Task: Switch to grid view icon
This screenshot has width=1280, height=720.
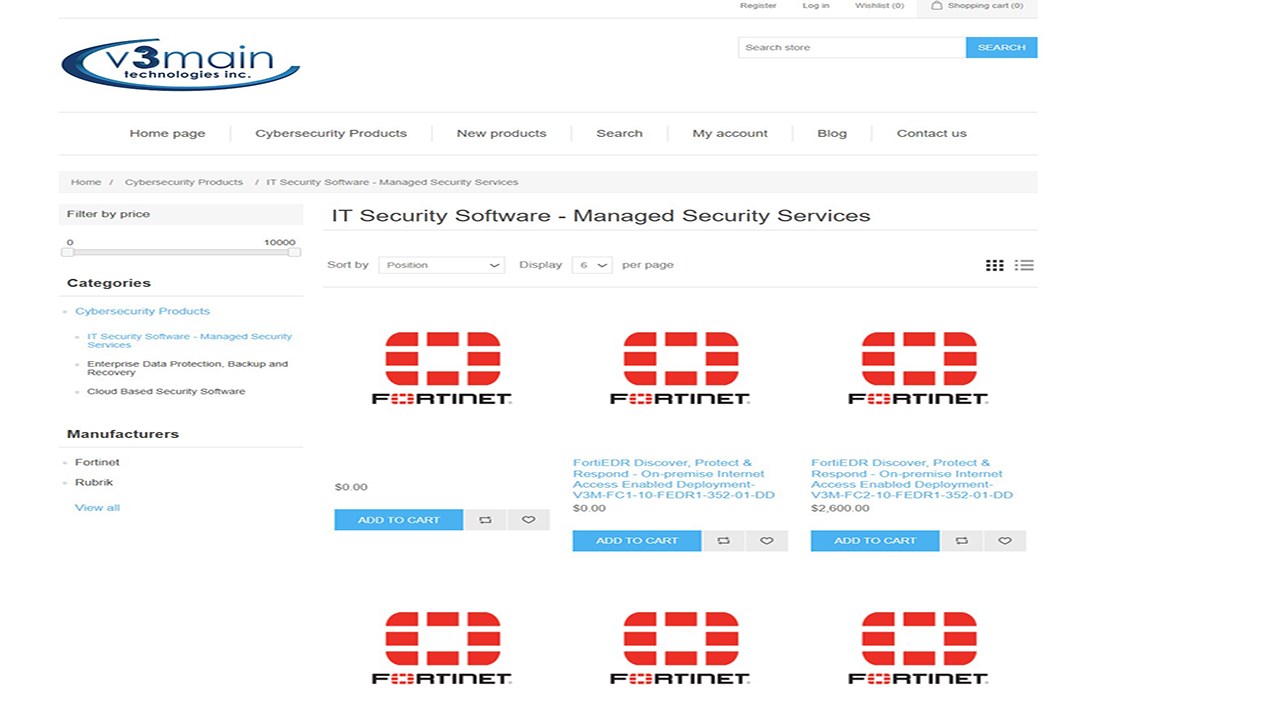Action: (994, 265)
